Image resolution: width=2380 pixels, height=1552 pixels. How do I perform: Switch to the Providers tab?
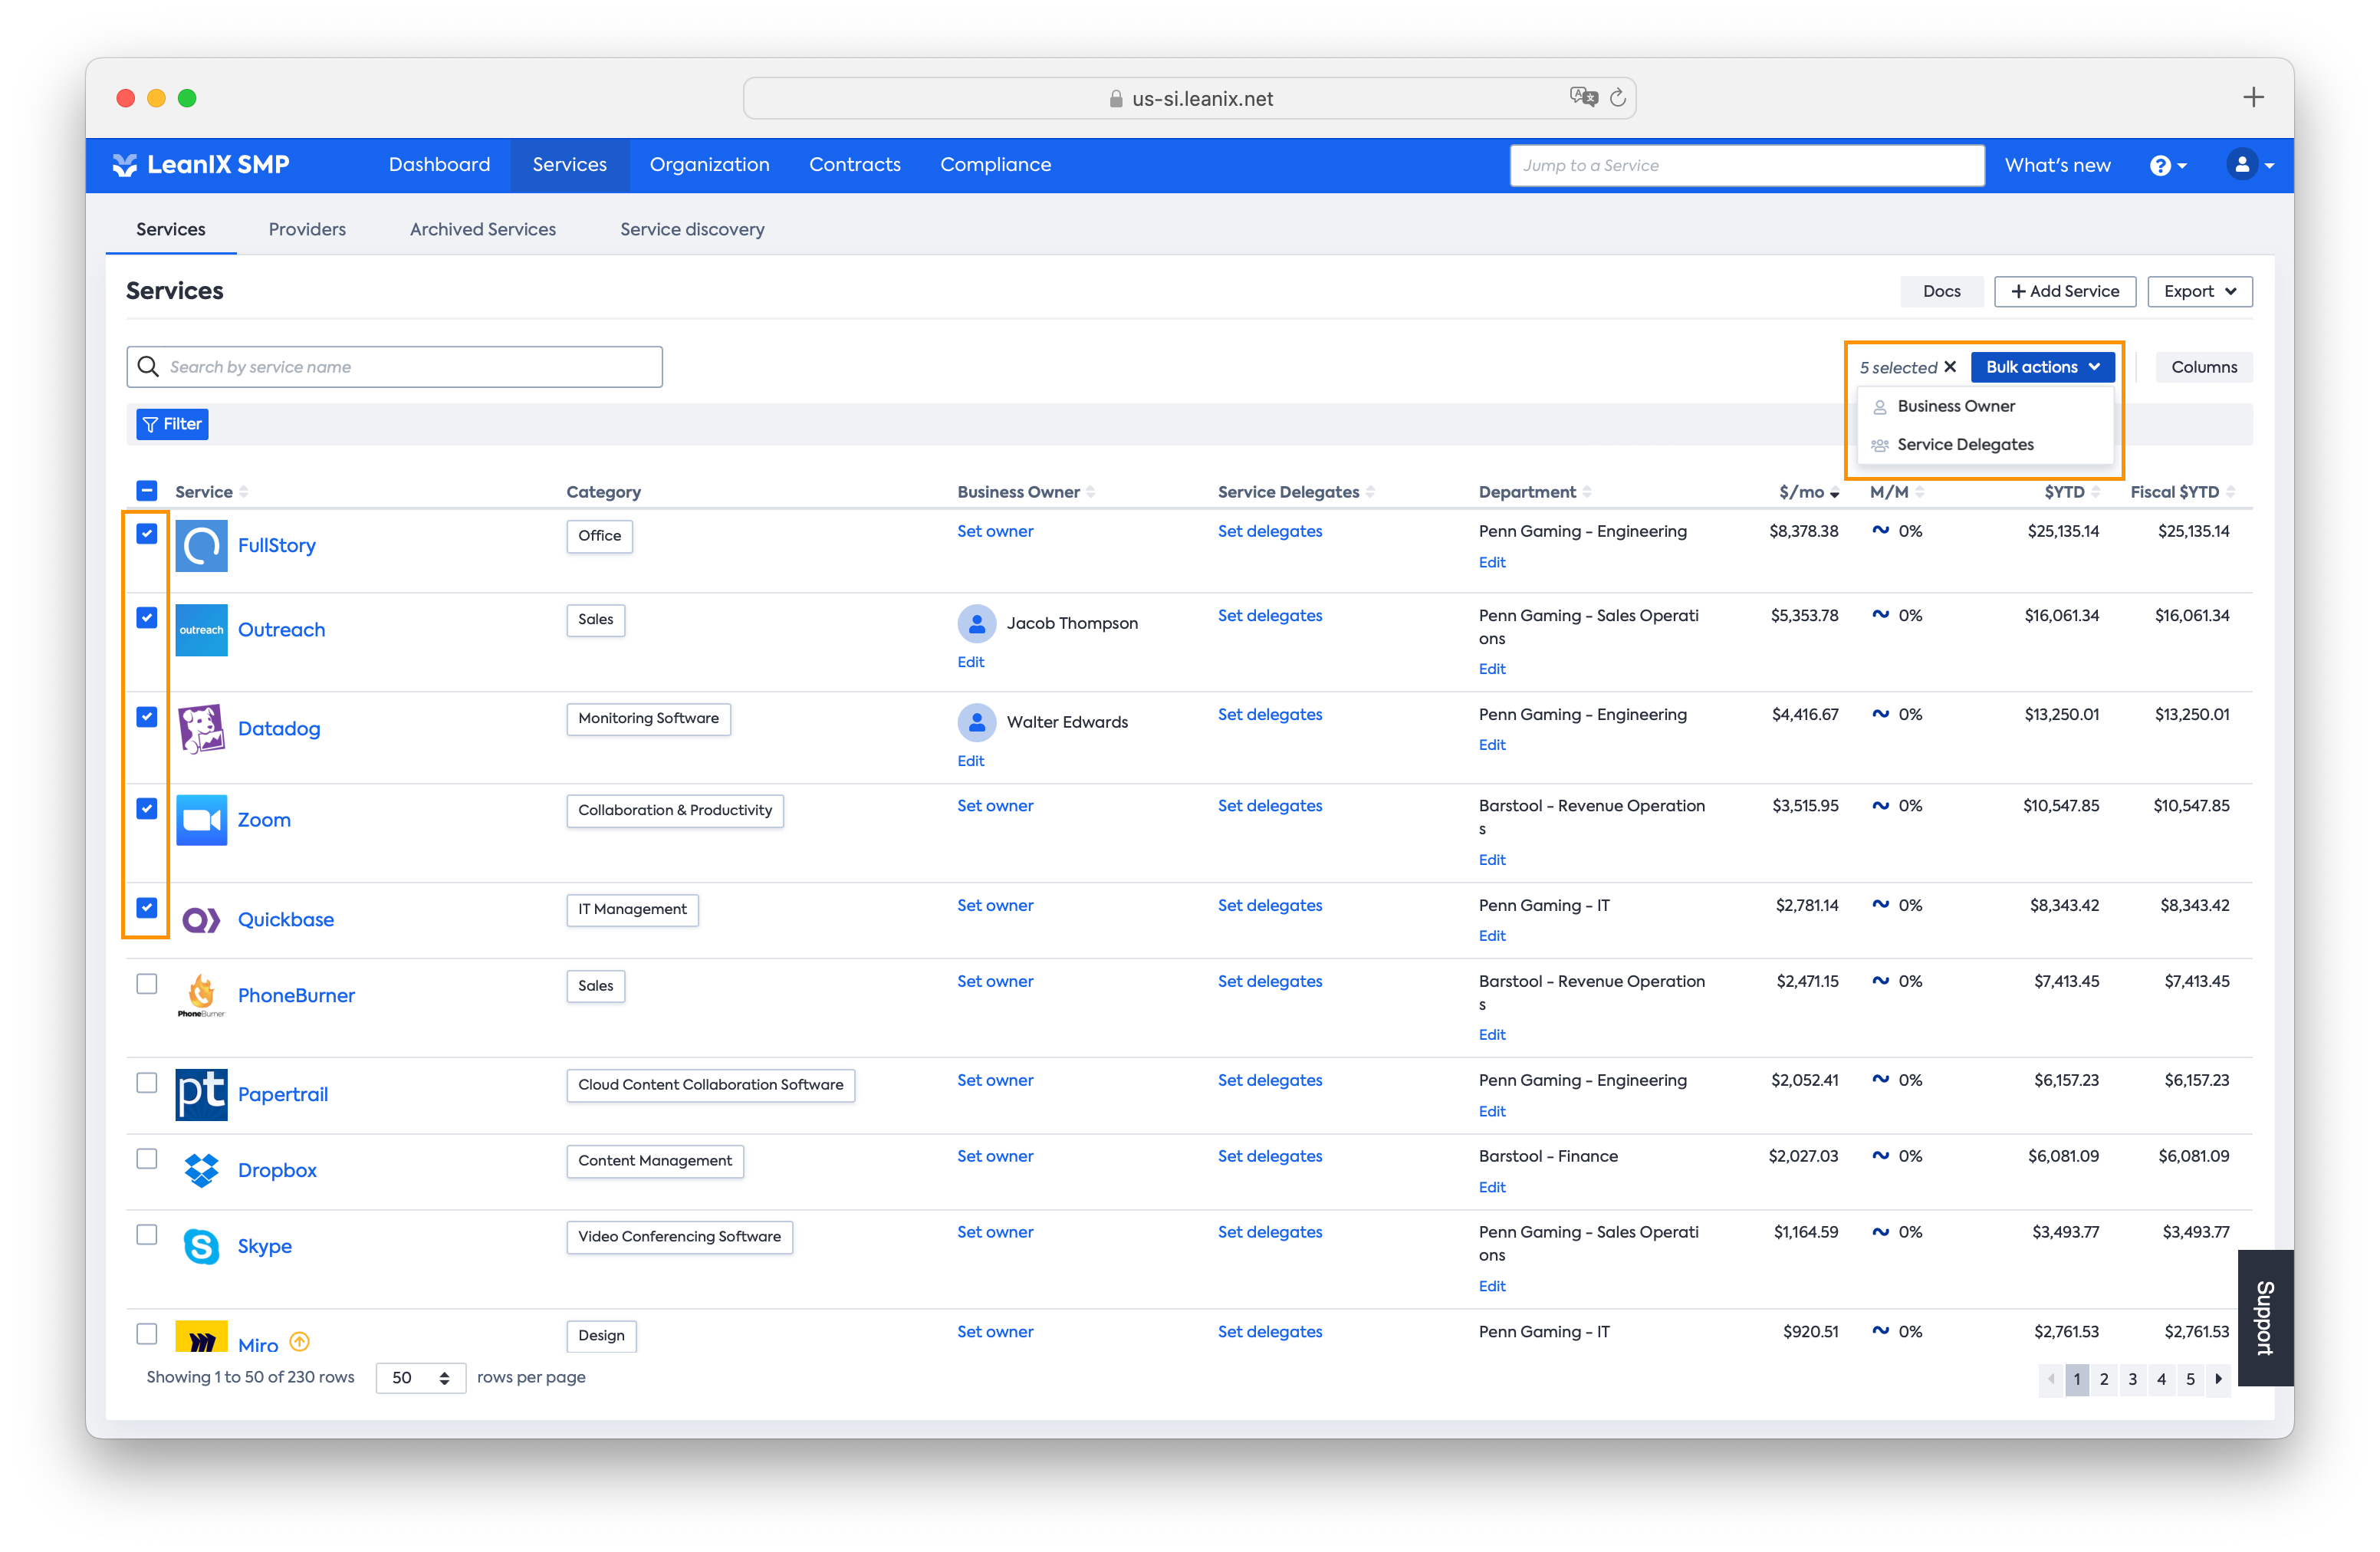click(x=307, y=229)
